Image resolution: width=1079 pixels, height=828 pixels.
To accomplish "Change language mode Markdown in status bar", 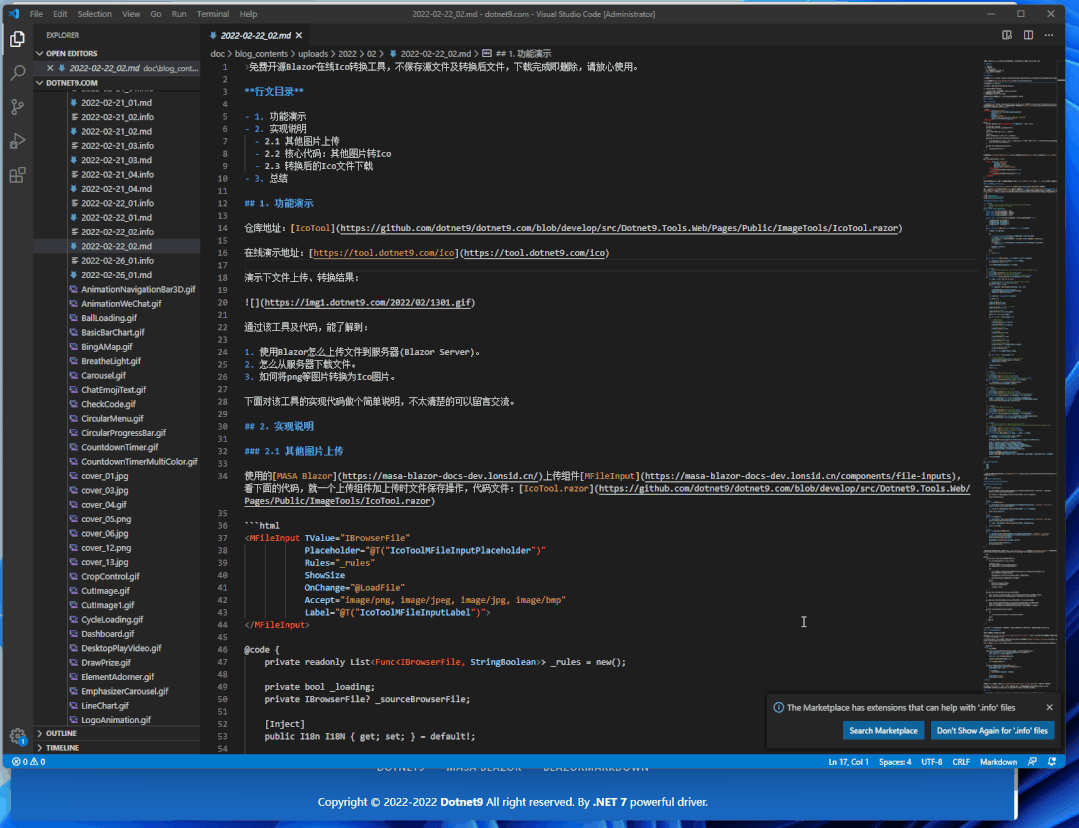I will pos(998,762).
